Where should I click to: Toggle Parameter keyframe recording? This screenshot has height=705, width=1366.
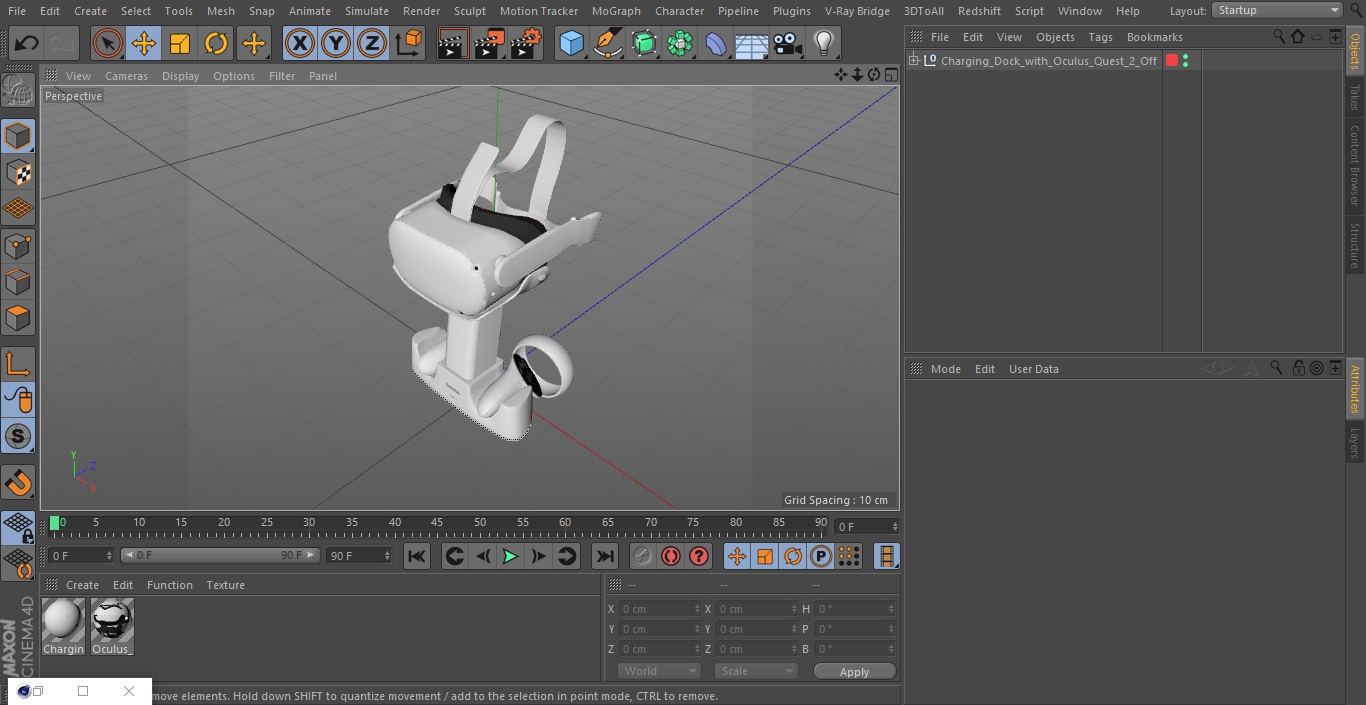(x=821, y=556)
